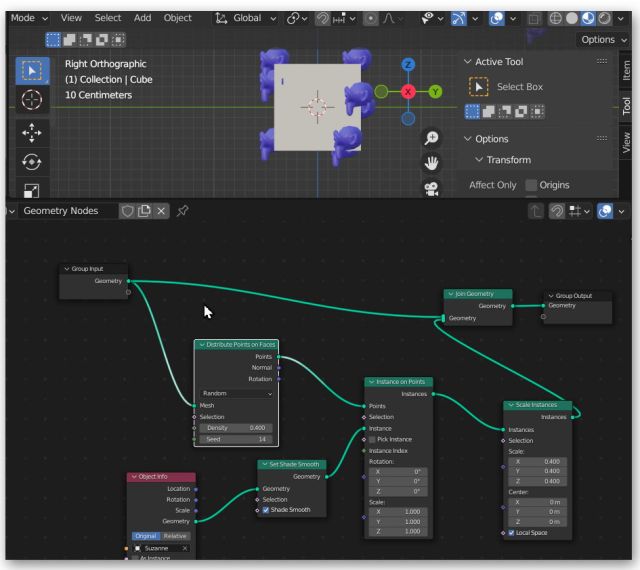
Task: Collapse the Distribute Points on Faces node
Action: pyautogui.click(x=202, y=345)
